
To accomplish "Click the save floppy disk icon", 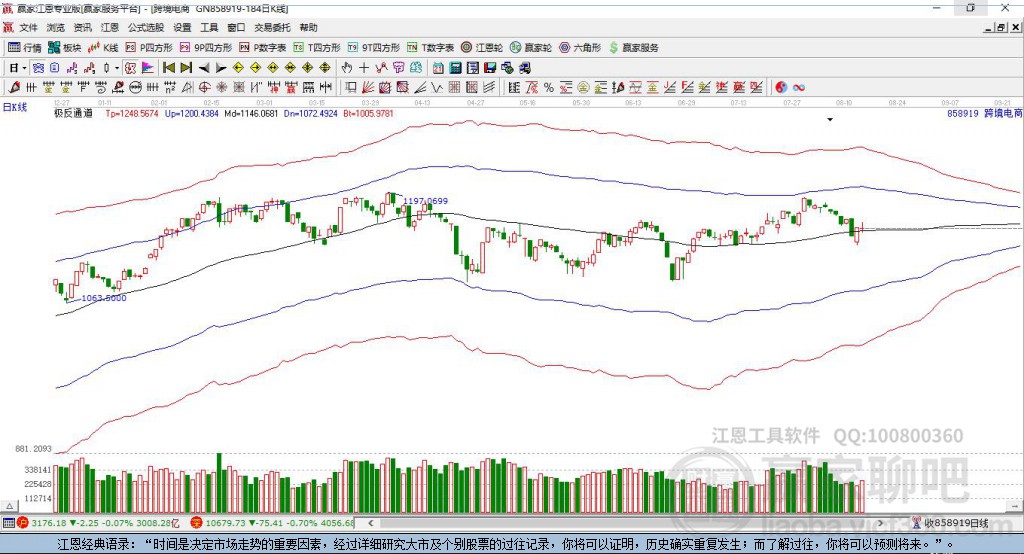I will click(x=491, y=68).
